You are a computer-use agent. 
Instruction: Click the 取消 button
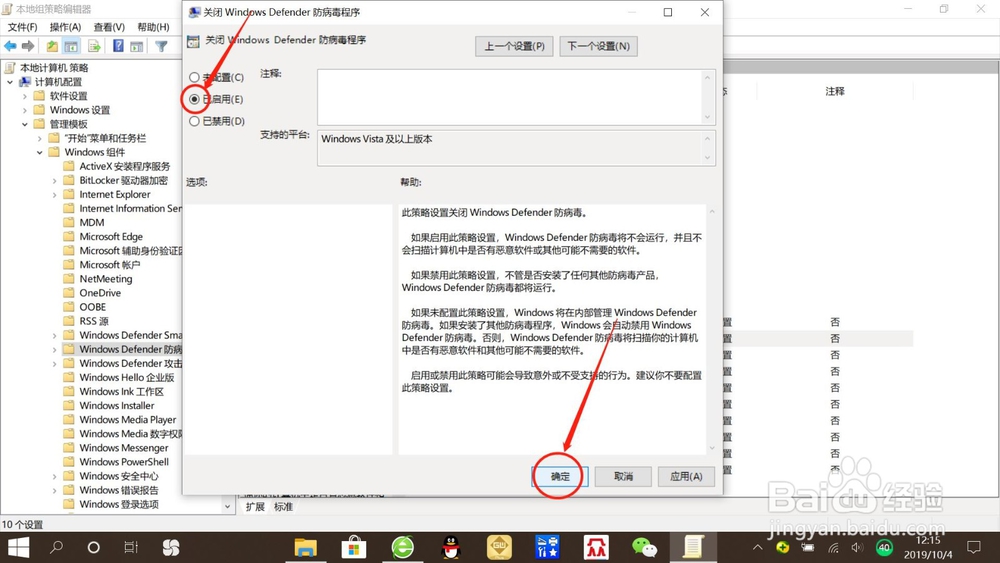(x=623, y=476)
